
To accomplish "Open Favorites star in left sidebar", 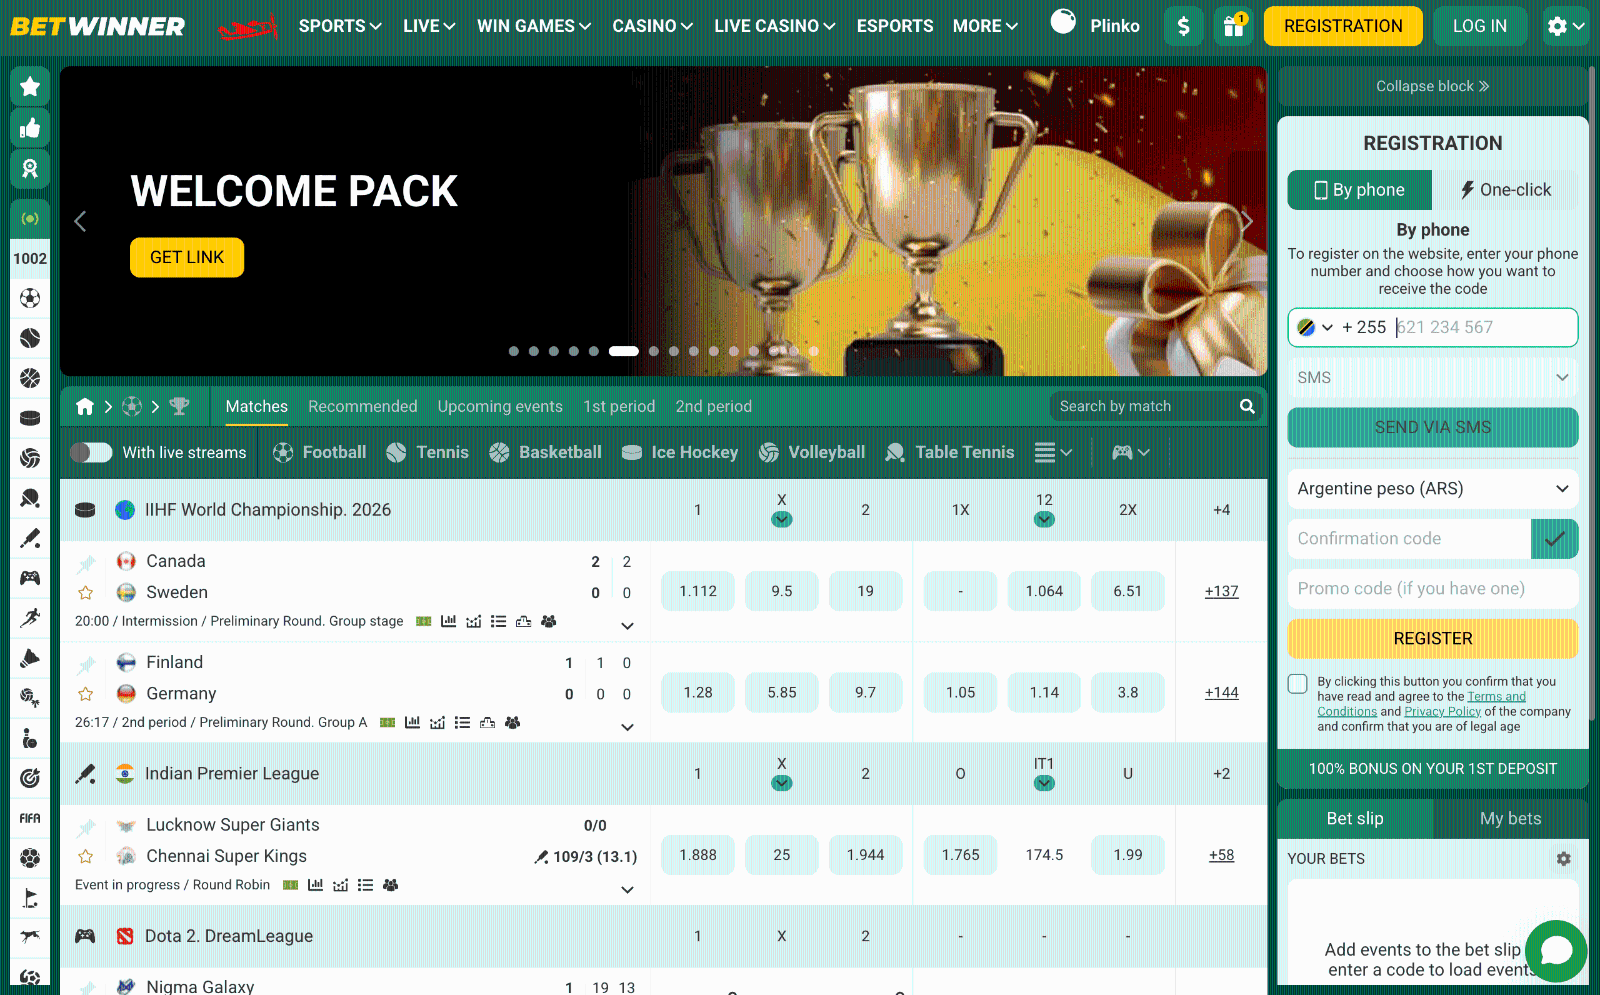I will click(30, 87).
